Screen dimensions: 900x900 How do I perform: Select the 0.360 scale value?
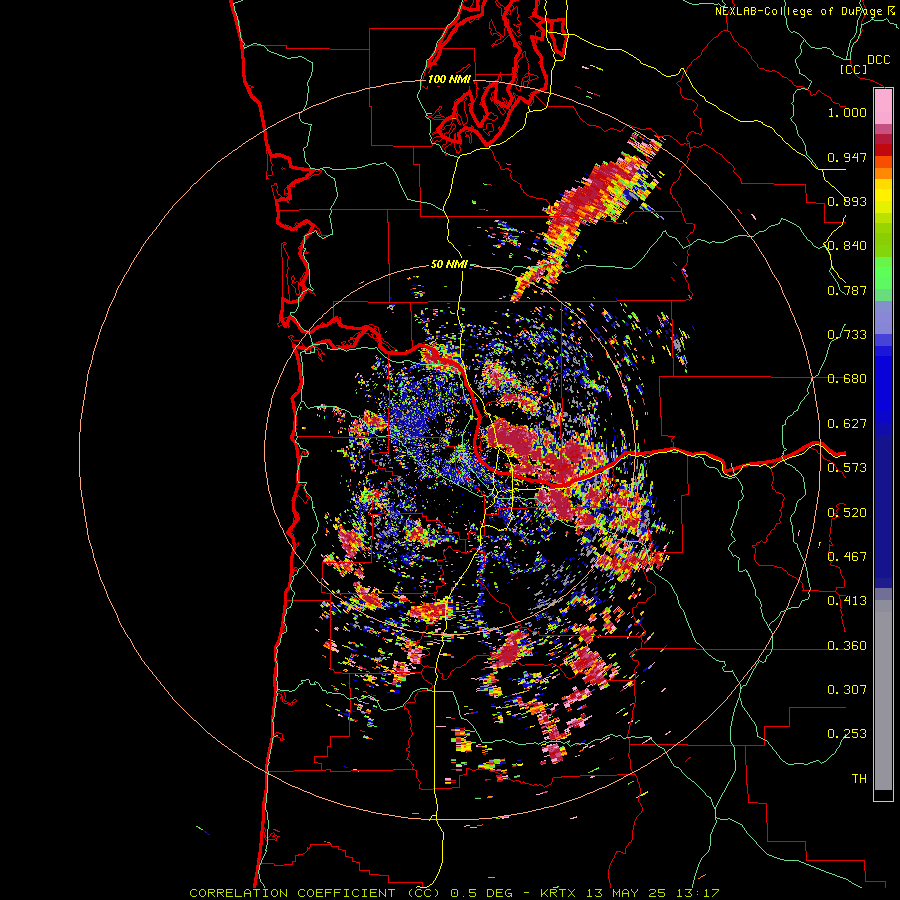[847, 646]
